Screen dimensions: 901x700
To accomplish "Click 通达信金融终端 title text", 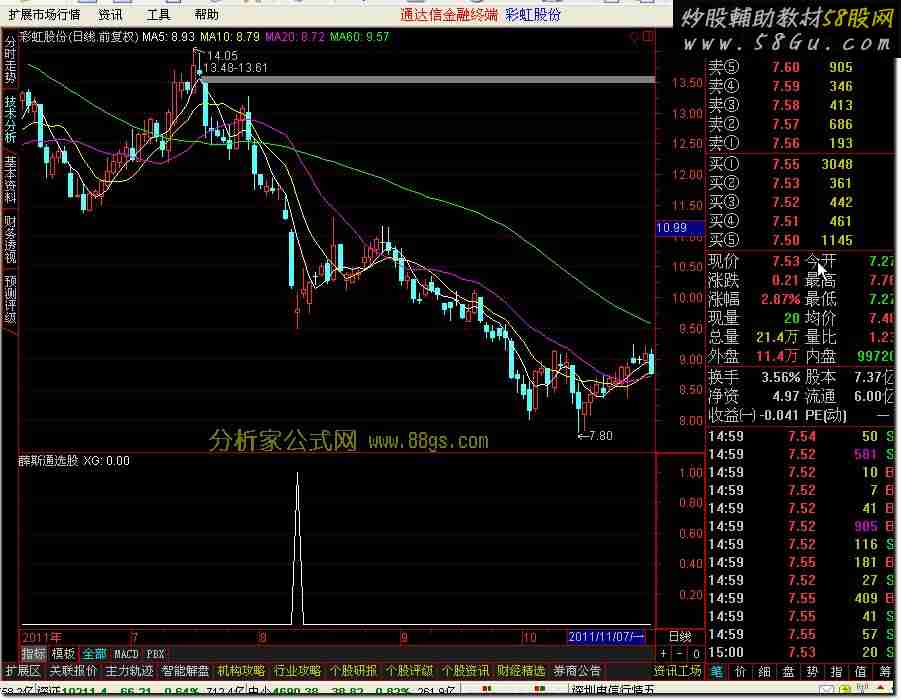I will coord(449,15).
